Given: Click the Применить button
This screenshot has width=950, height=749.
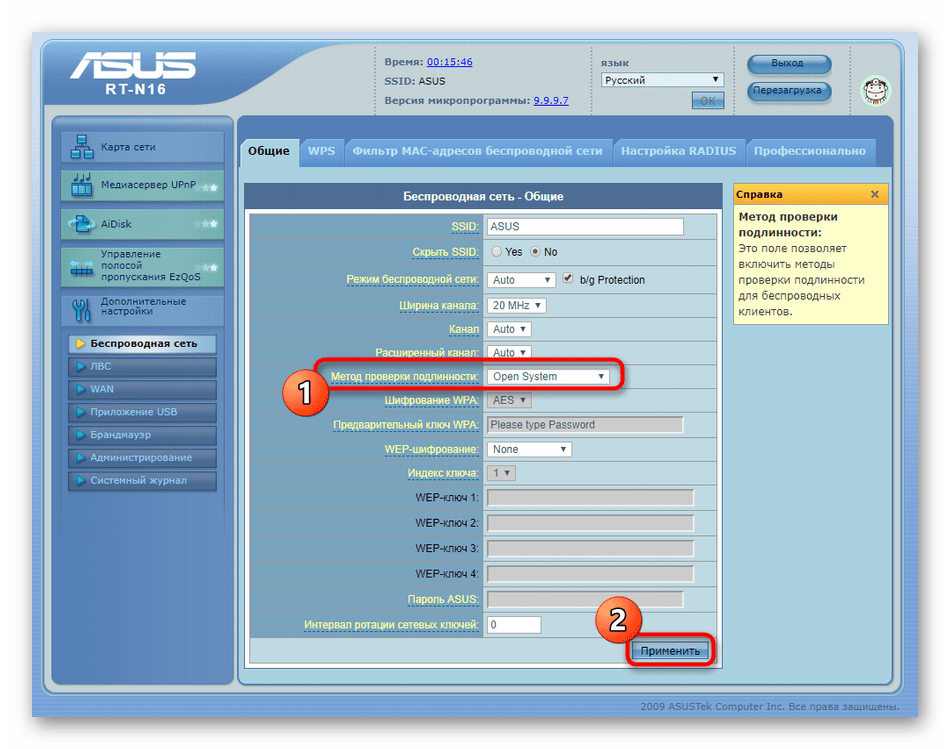Looking at the screenshot, I should coord(670,651).
